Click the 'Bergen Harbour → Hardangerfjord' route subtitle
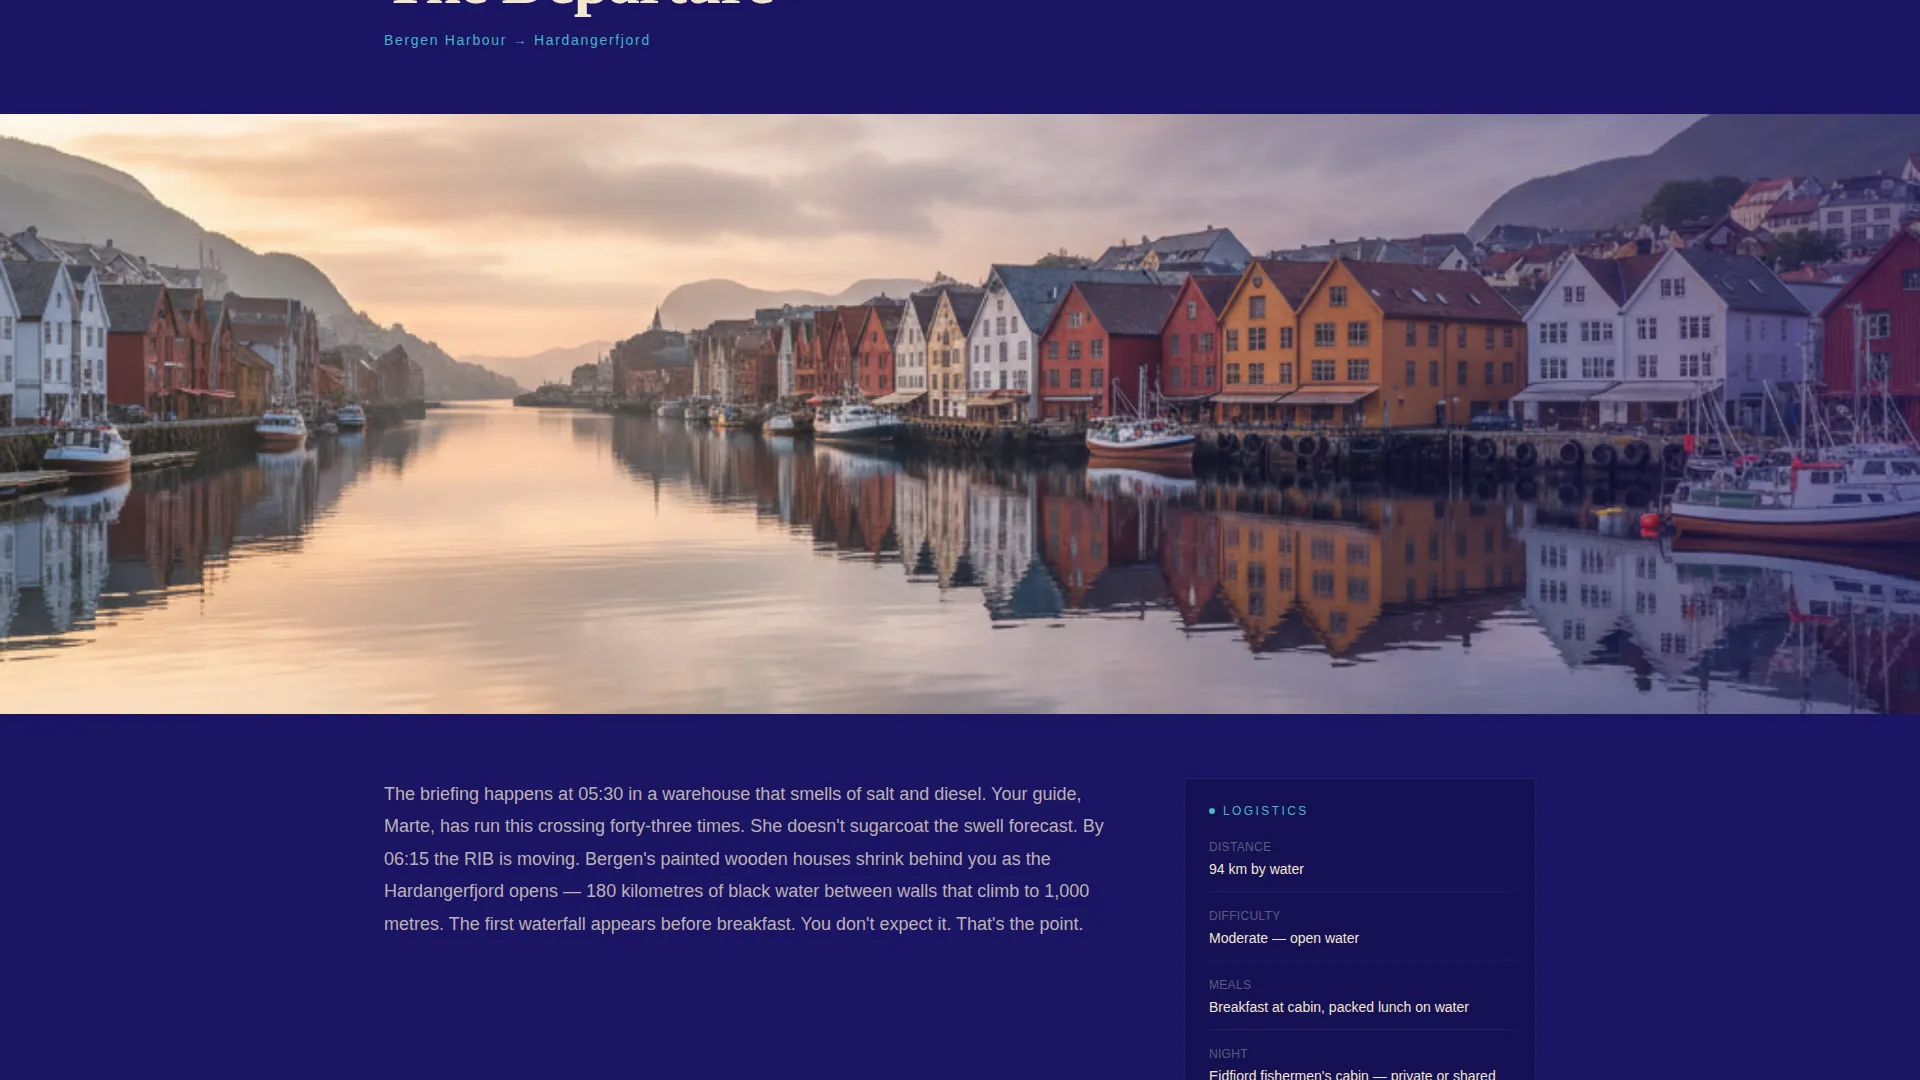Screen dimensions: 1920x1080 (x=517, y=40)
